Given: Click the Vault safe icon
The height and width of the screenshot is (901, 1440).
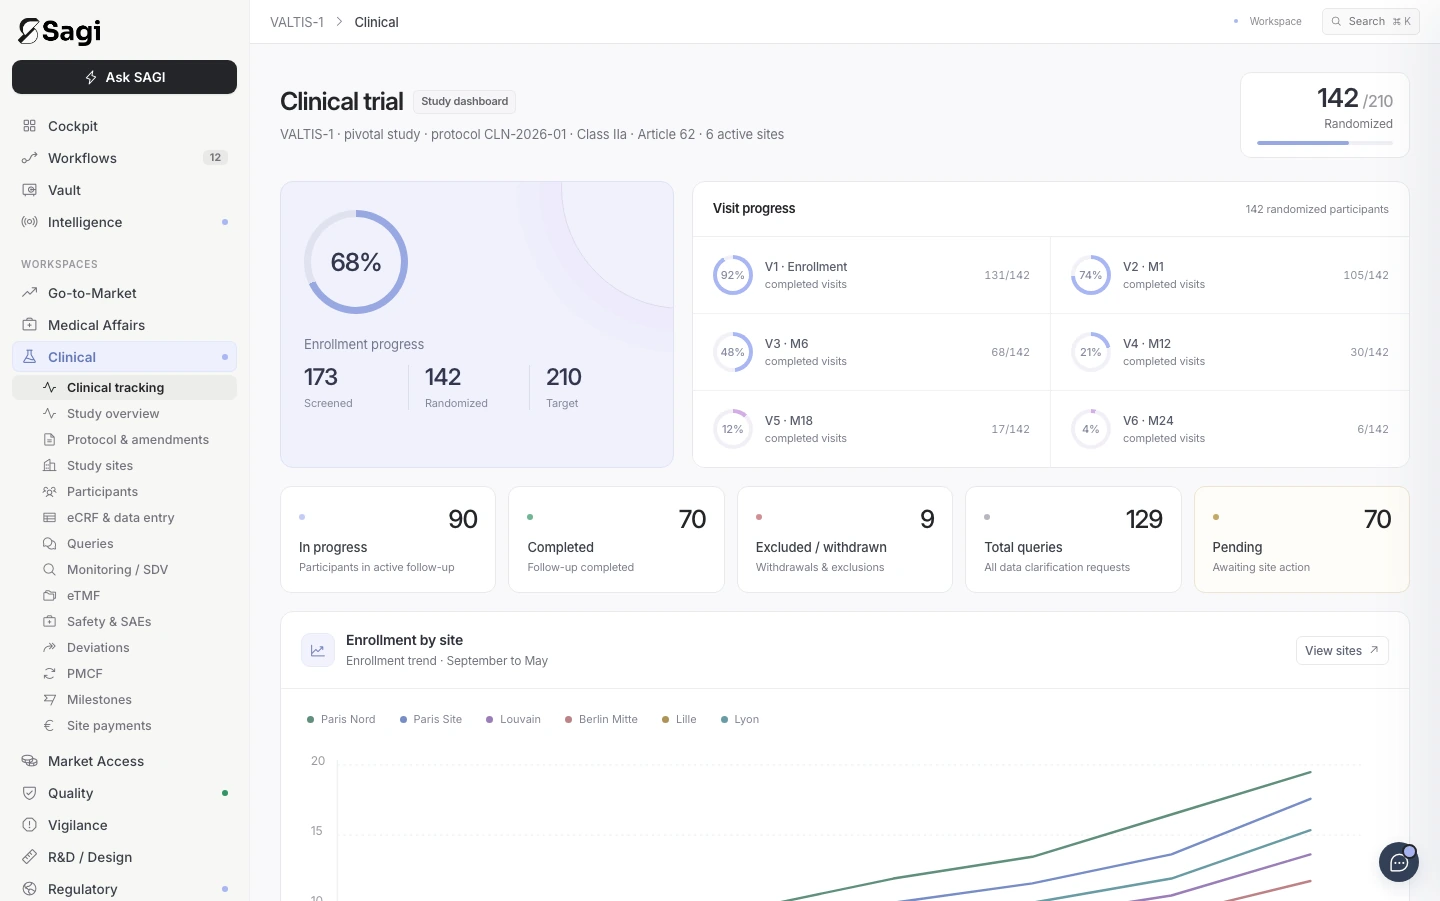Looking at the screenshot, I should 30,190.
